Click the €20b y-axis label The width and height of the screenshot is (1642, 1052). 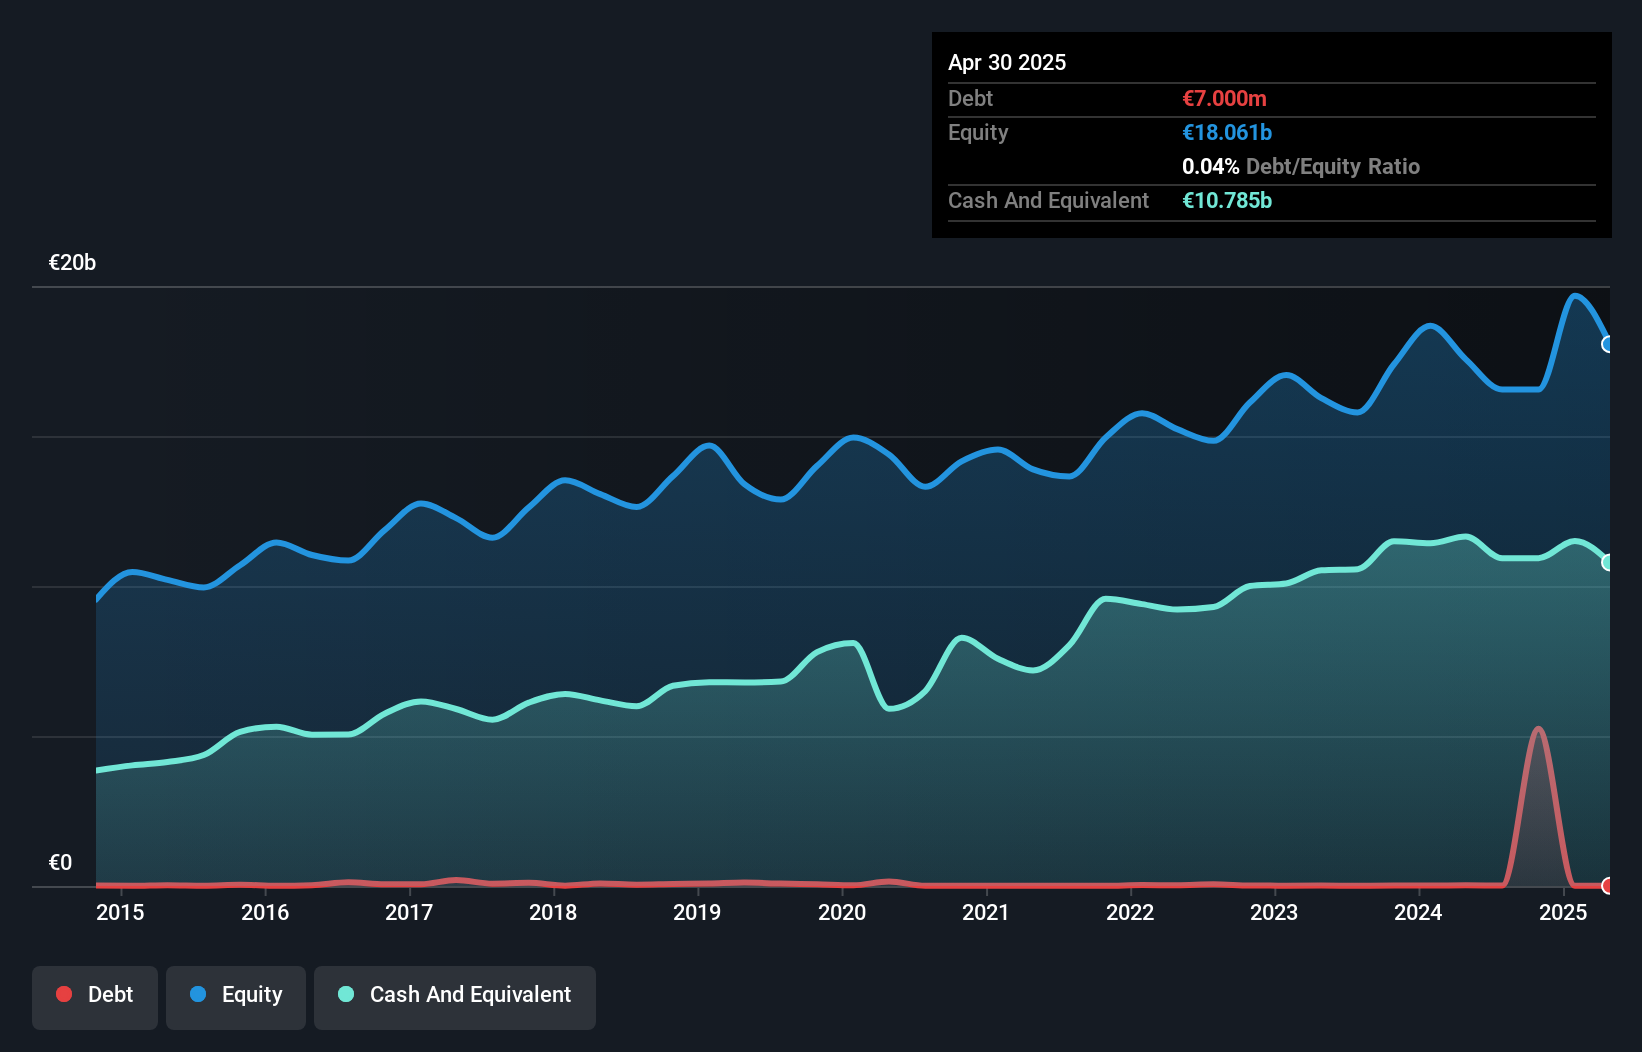72,263
